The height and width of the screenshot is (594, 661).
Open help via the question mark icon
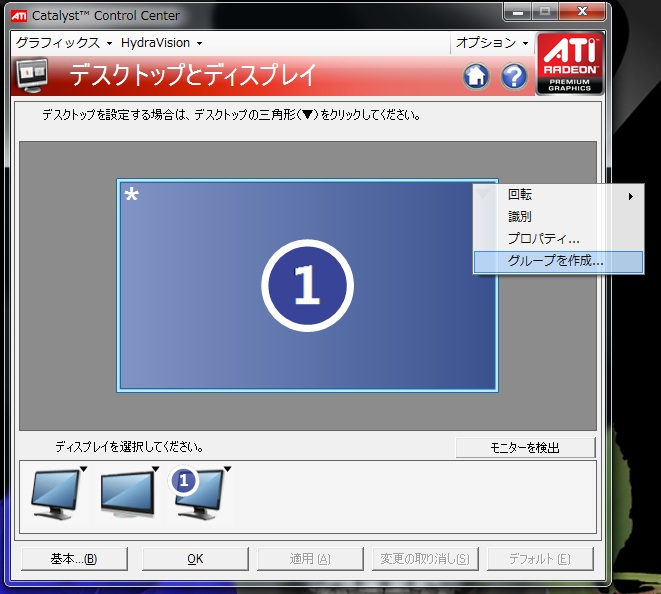(x=514, y=76)
